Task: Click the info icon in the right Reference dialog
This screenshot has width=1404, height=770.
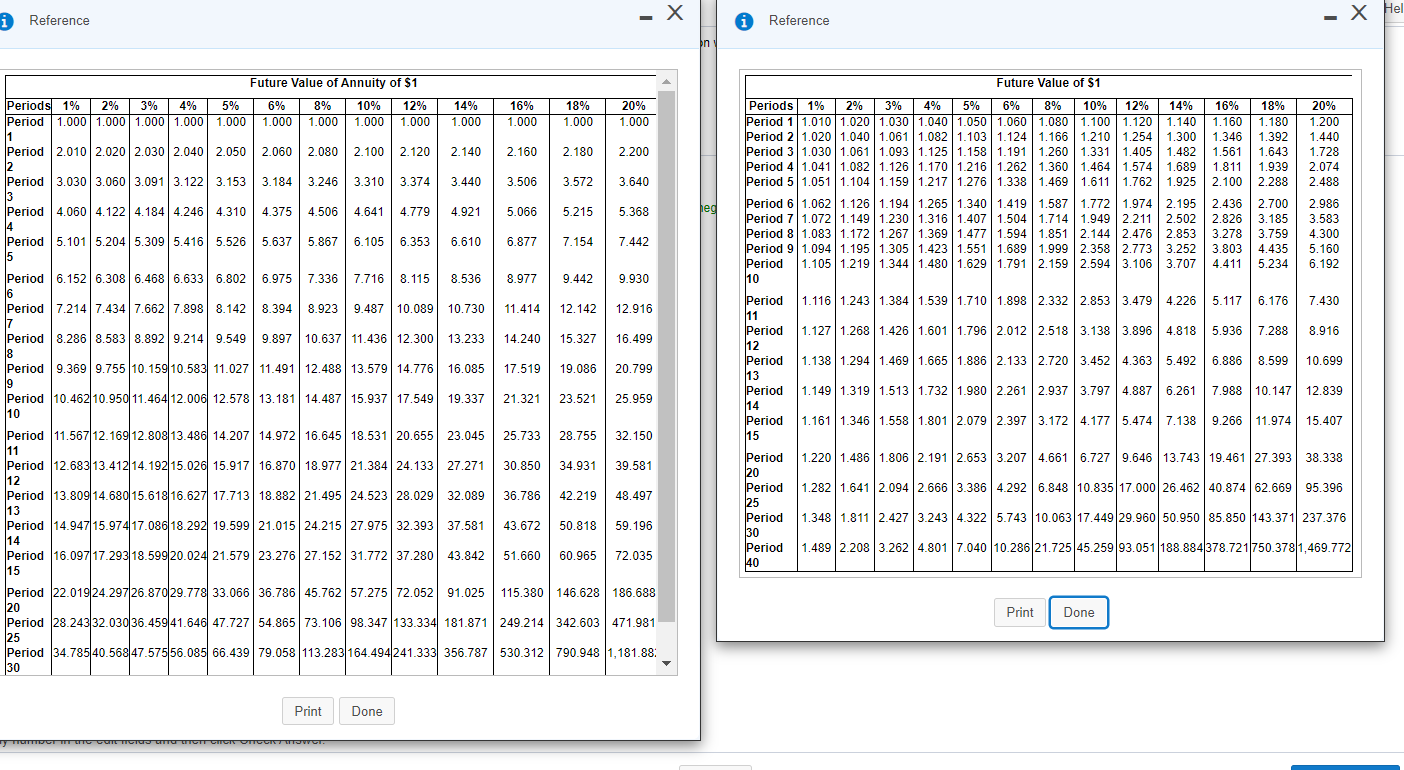Action: pos(743,20)
